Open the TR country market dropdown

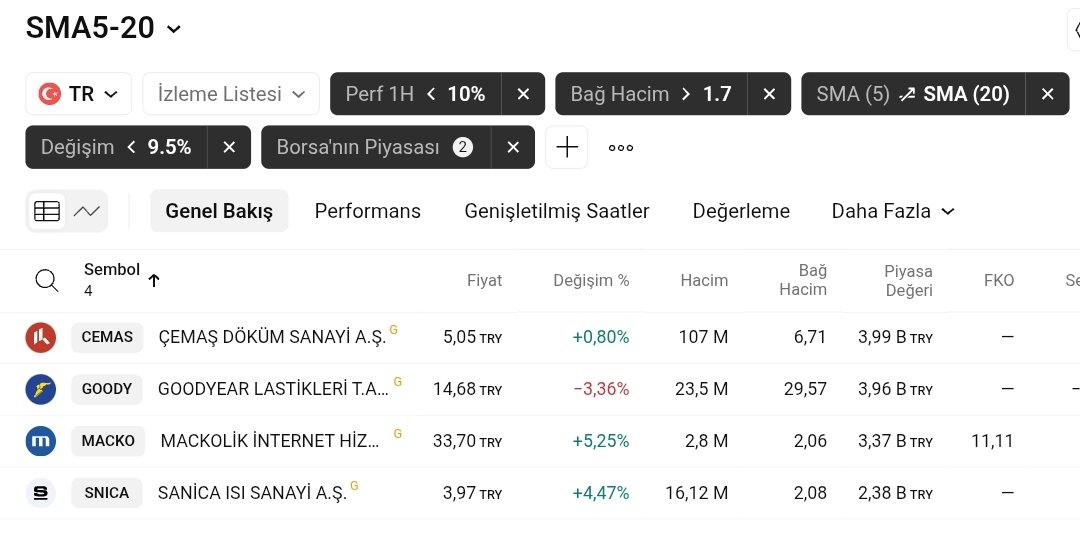tap(78, 94)
